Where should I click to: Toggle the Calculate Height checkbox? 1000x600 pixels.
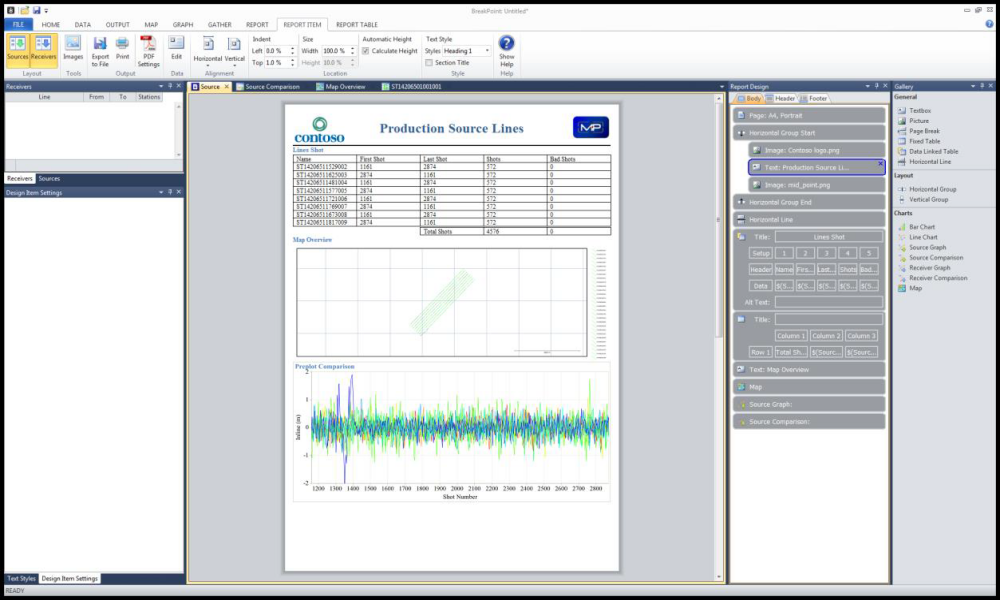[x=366, y=50]
